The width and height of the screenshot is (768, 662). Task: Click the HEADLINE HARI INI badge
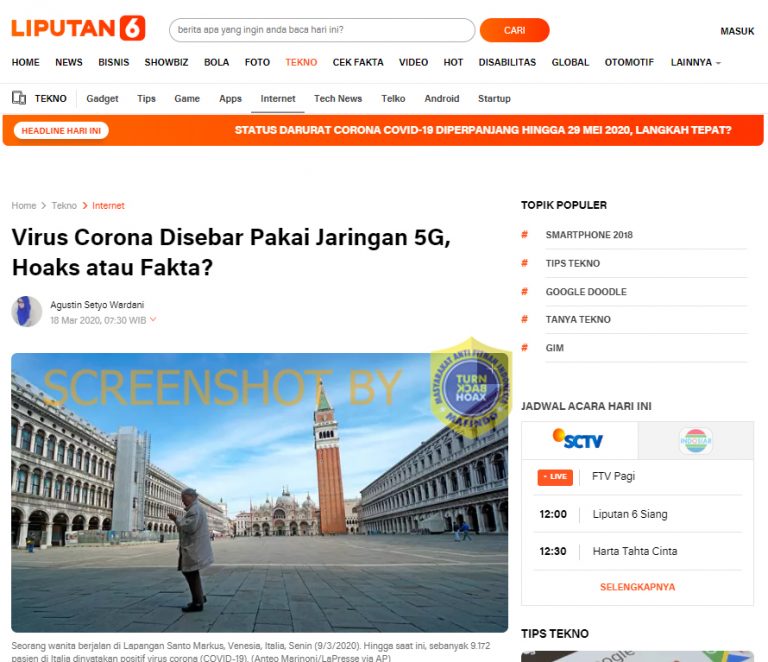click(x=61, y=131)
